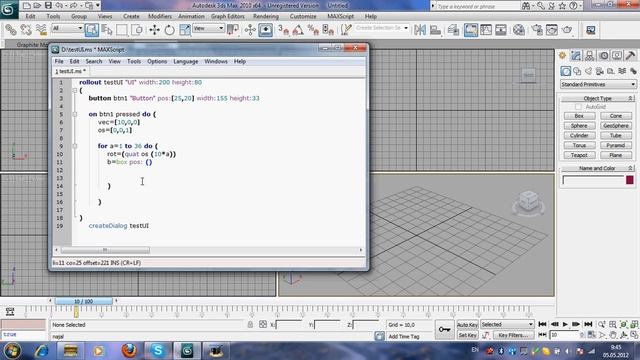Play the animation
The image size is (640, 360).
tap(565, 324)
